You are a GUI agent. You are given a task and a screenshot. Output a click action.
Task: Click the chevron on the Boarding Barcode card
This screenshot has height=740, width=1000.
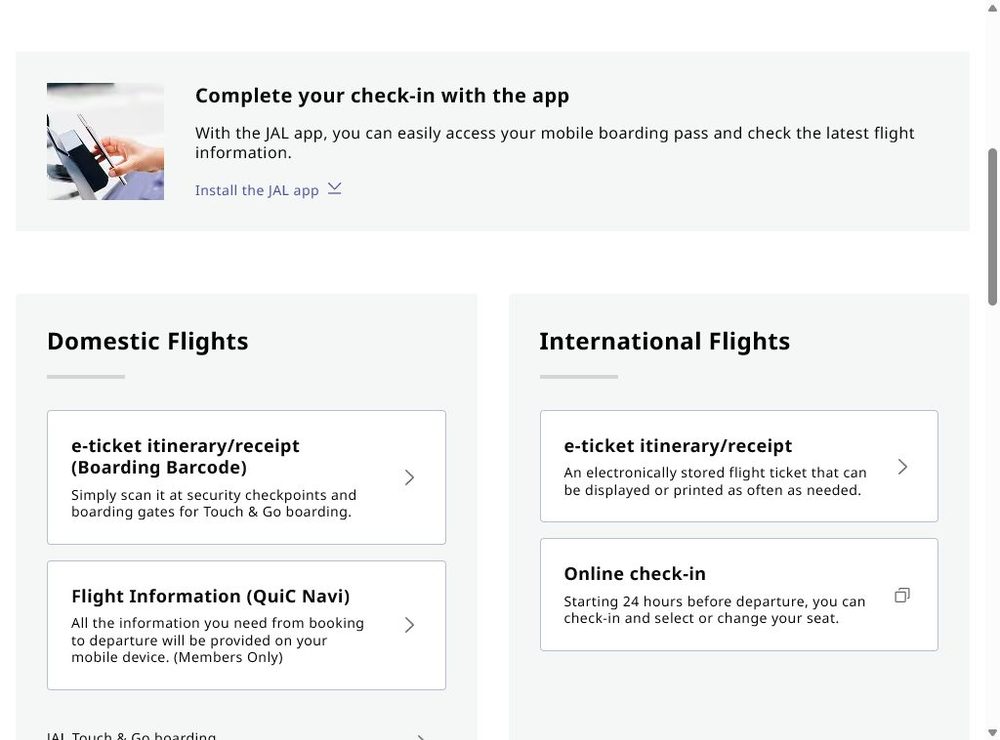[x=409, y=477]
